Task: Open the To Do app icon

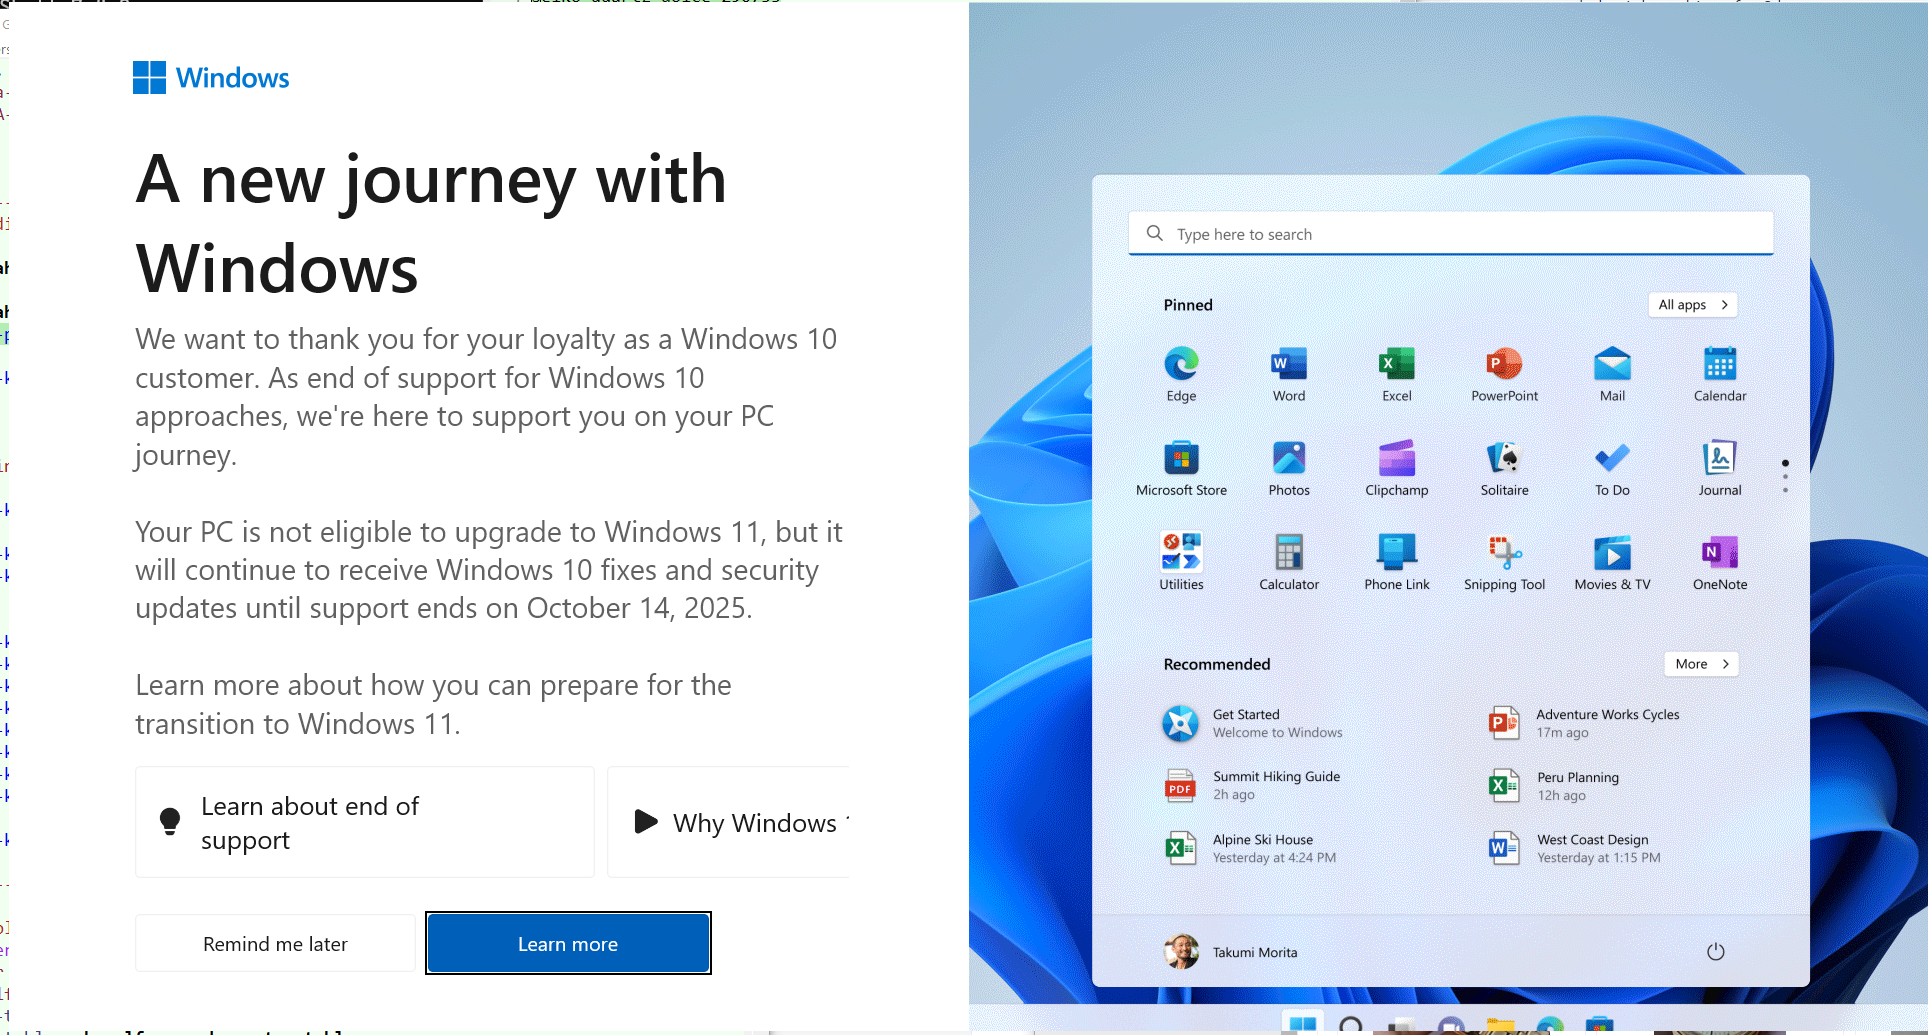Action: pyautogui.click(x=1612, y=458)
